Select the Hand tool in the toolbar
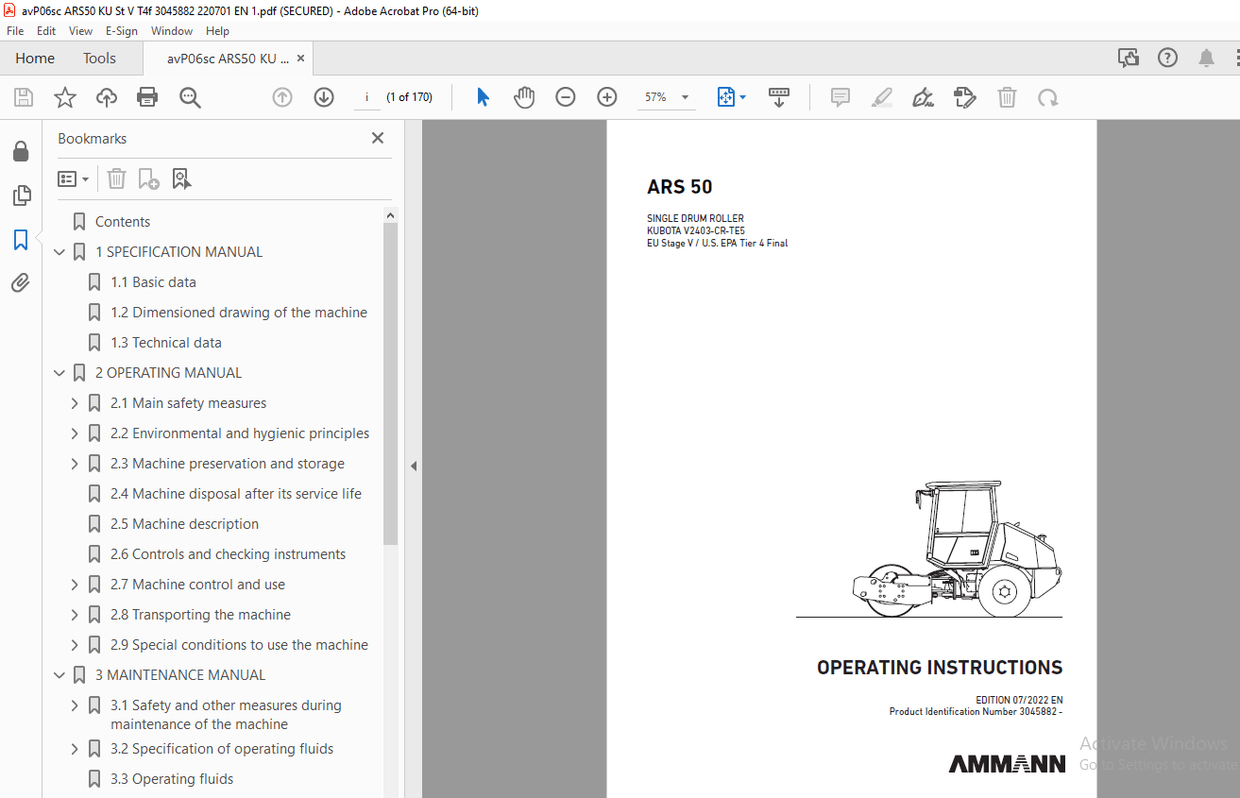Screen dimensions: 1240x798 (x=524, y=97)
